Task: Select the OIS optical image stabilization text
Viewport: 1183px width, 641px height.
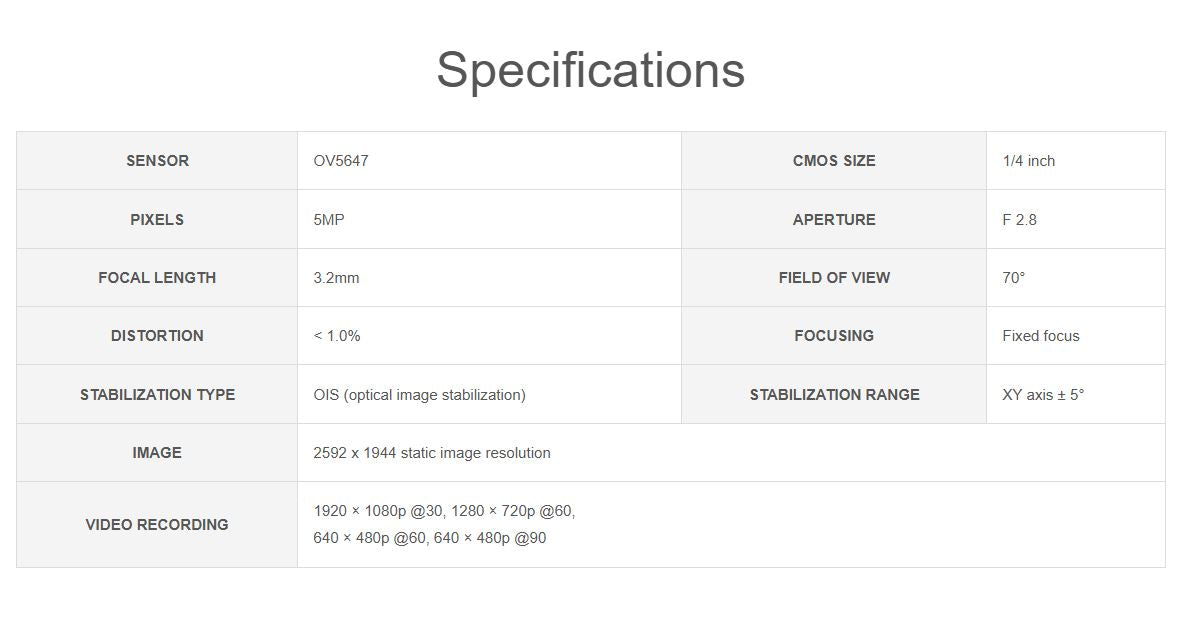Action: (x=419, y=395)
